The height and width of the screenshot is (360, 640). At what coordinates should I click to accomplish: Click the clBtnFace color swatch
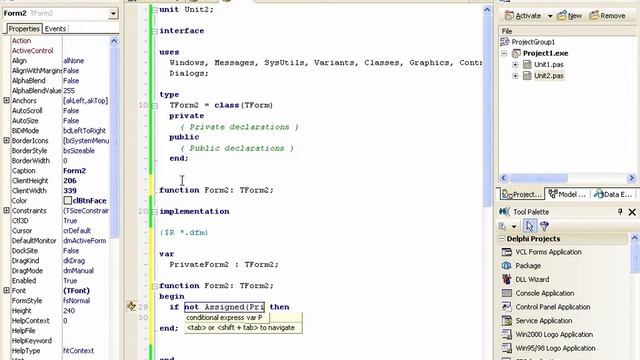point(68,201)
